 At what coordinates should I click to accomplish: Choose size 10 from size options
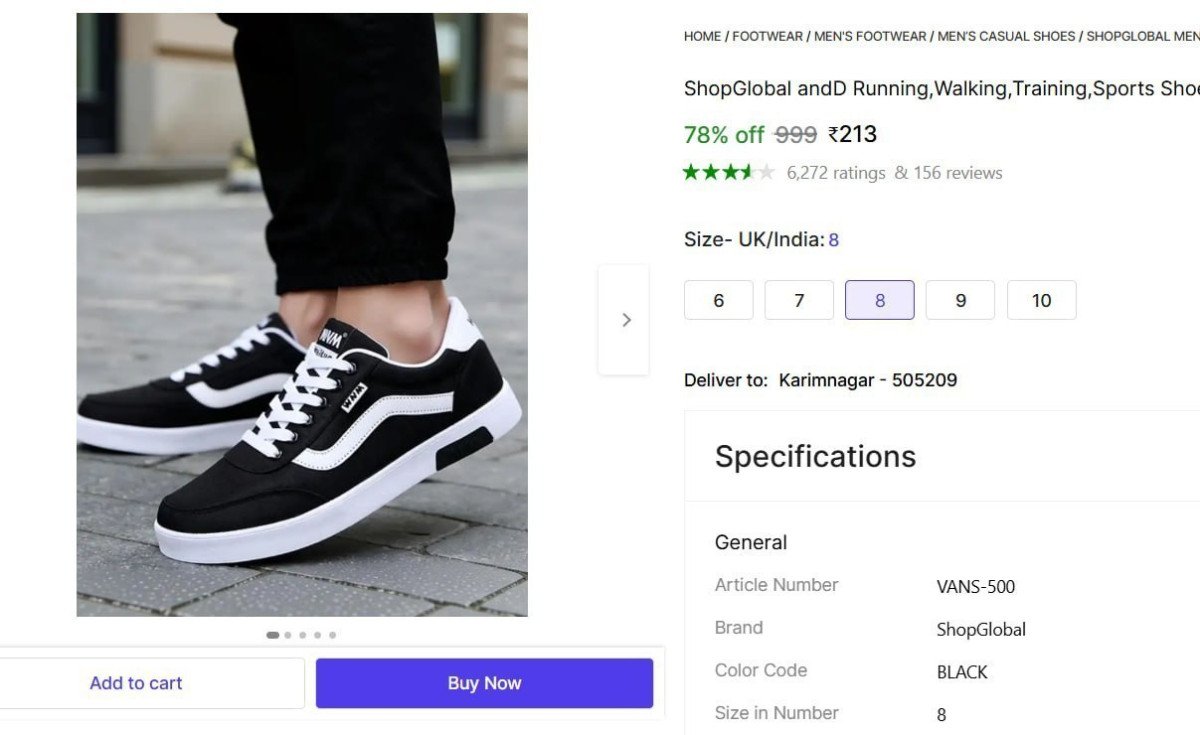1041,300
